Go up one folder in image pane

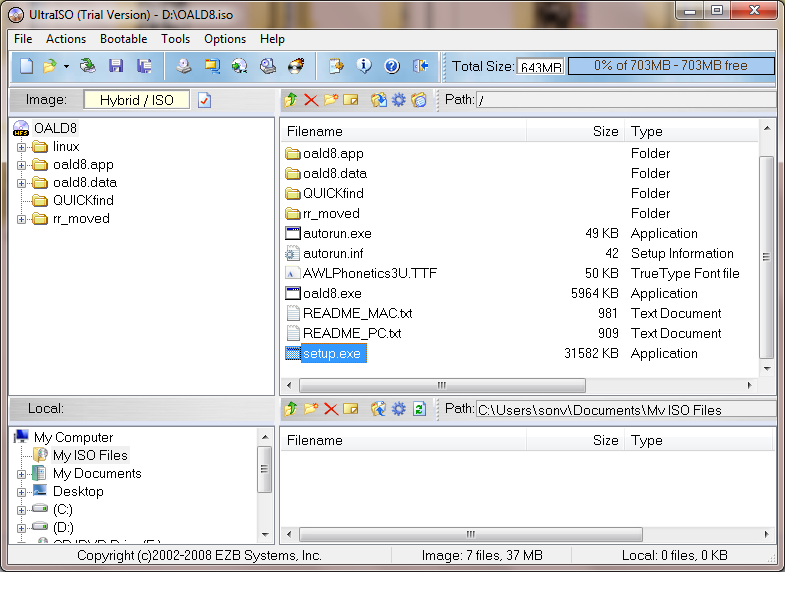click(x=291, y=100)
